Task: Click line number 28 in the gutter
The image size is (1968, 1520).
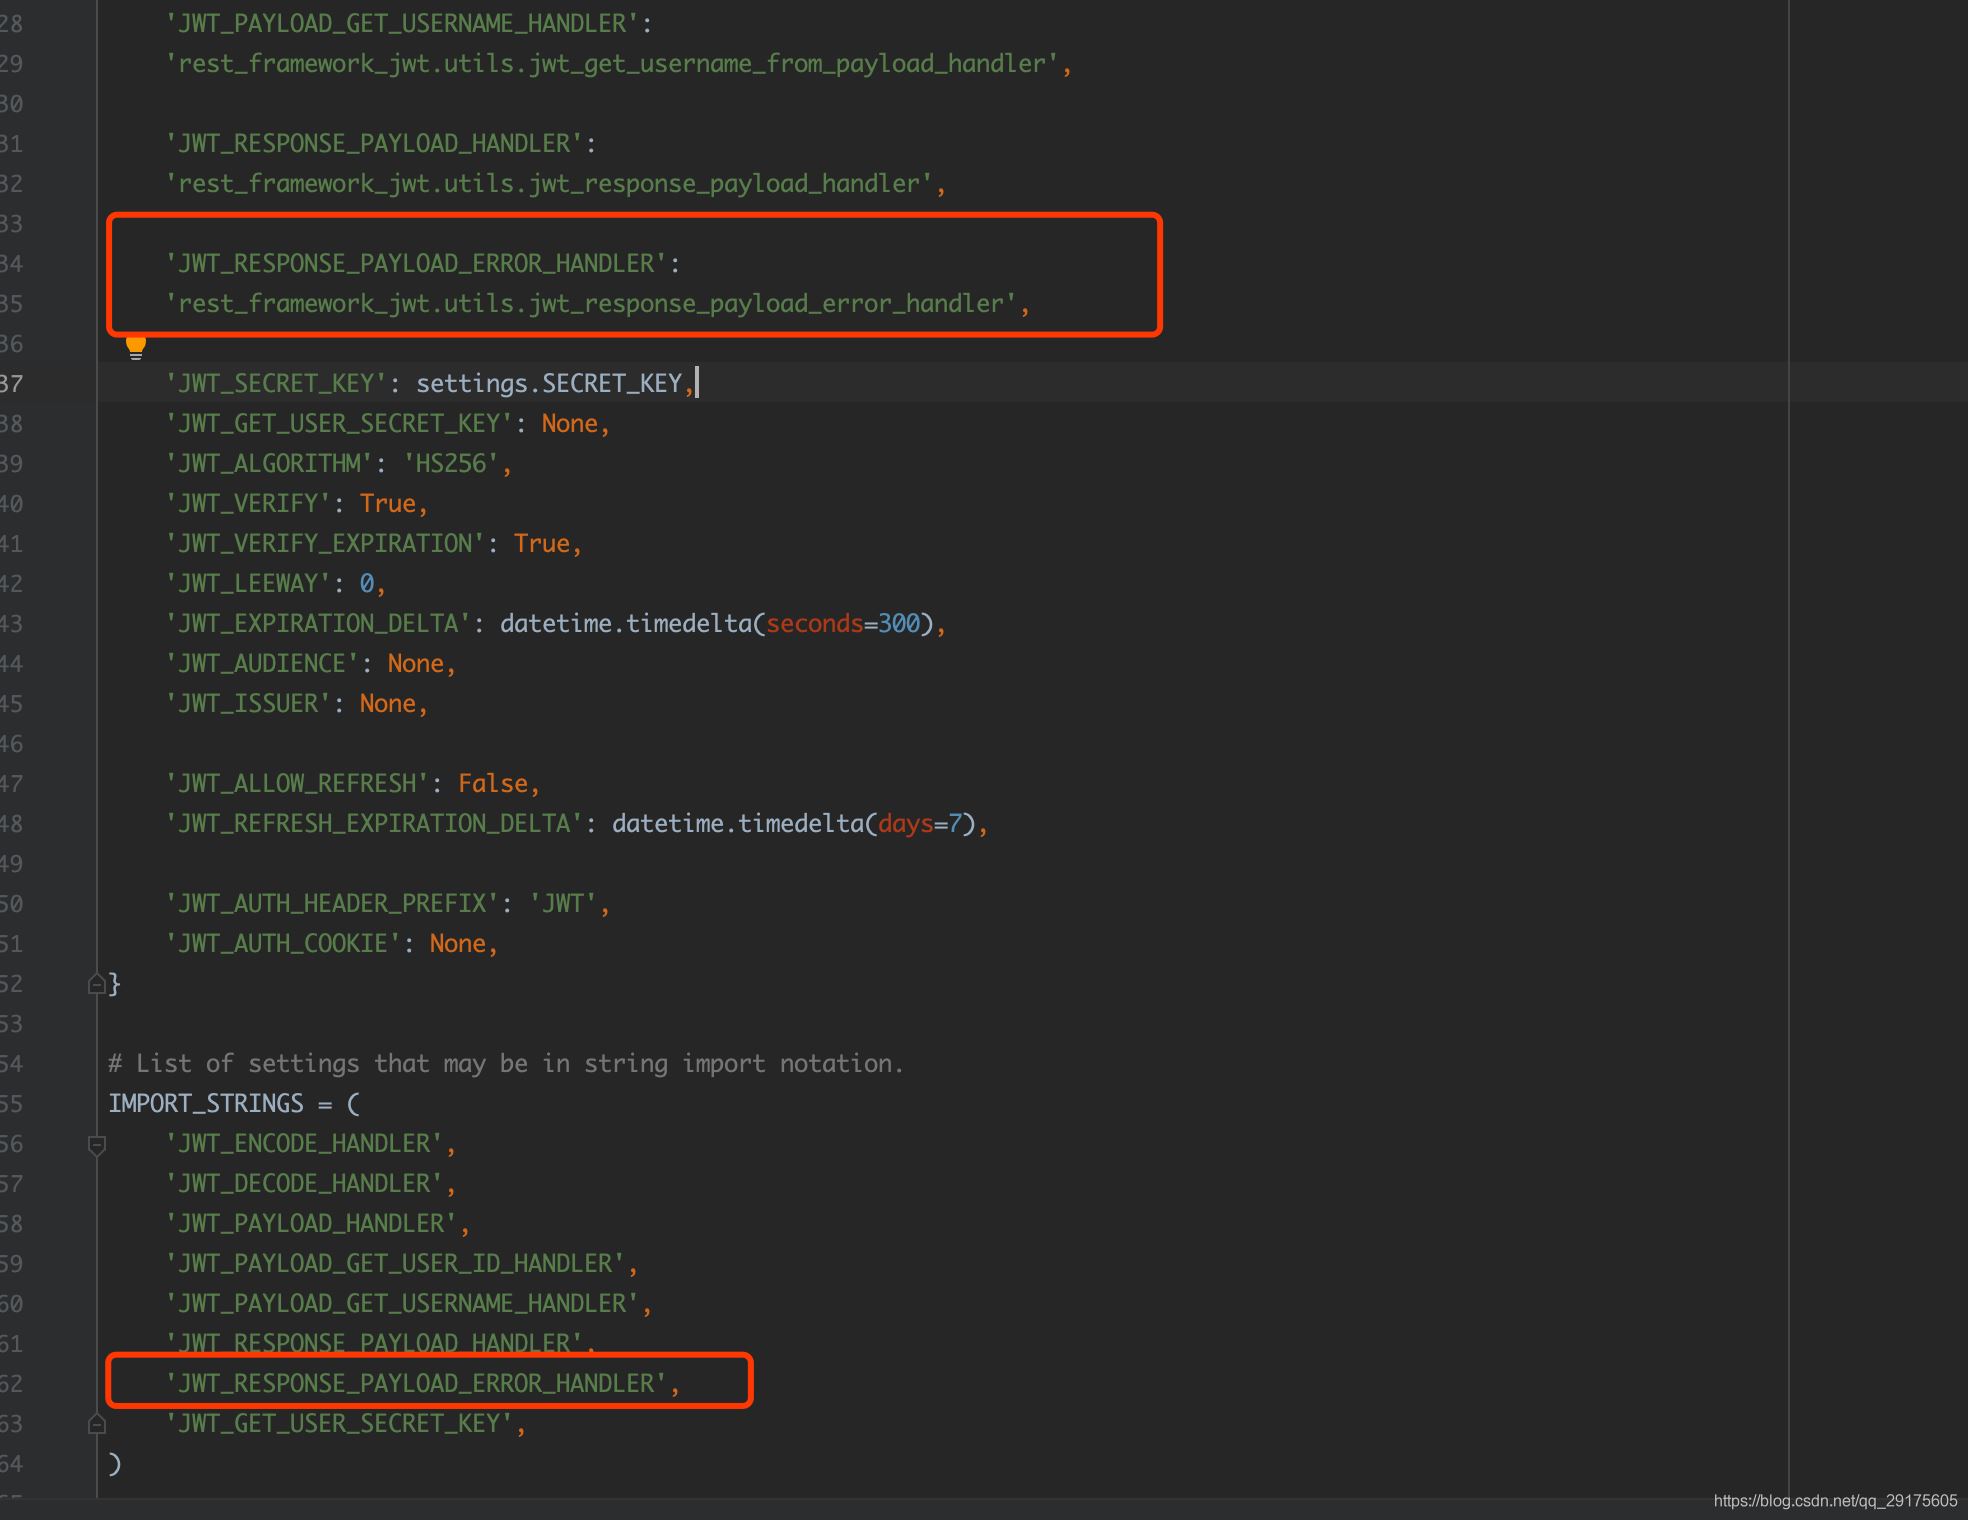Action: [15, 22]
